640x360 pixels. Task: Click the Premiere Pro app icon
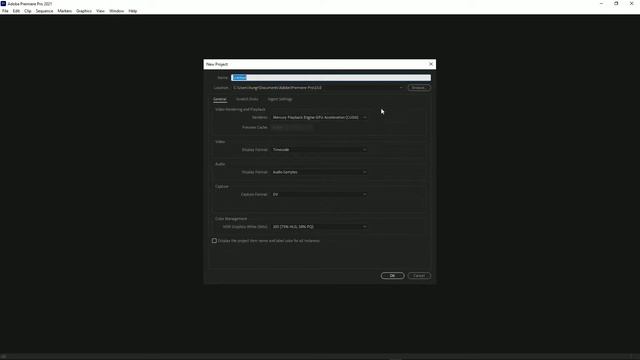click(x=3, y=3)
